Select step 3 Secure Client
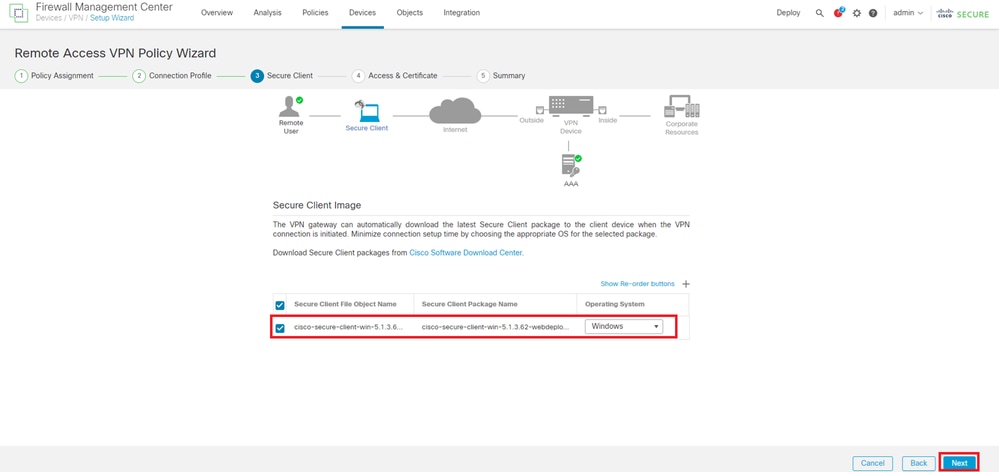 point(282,76)
